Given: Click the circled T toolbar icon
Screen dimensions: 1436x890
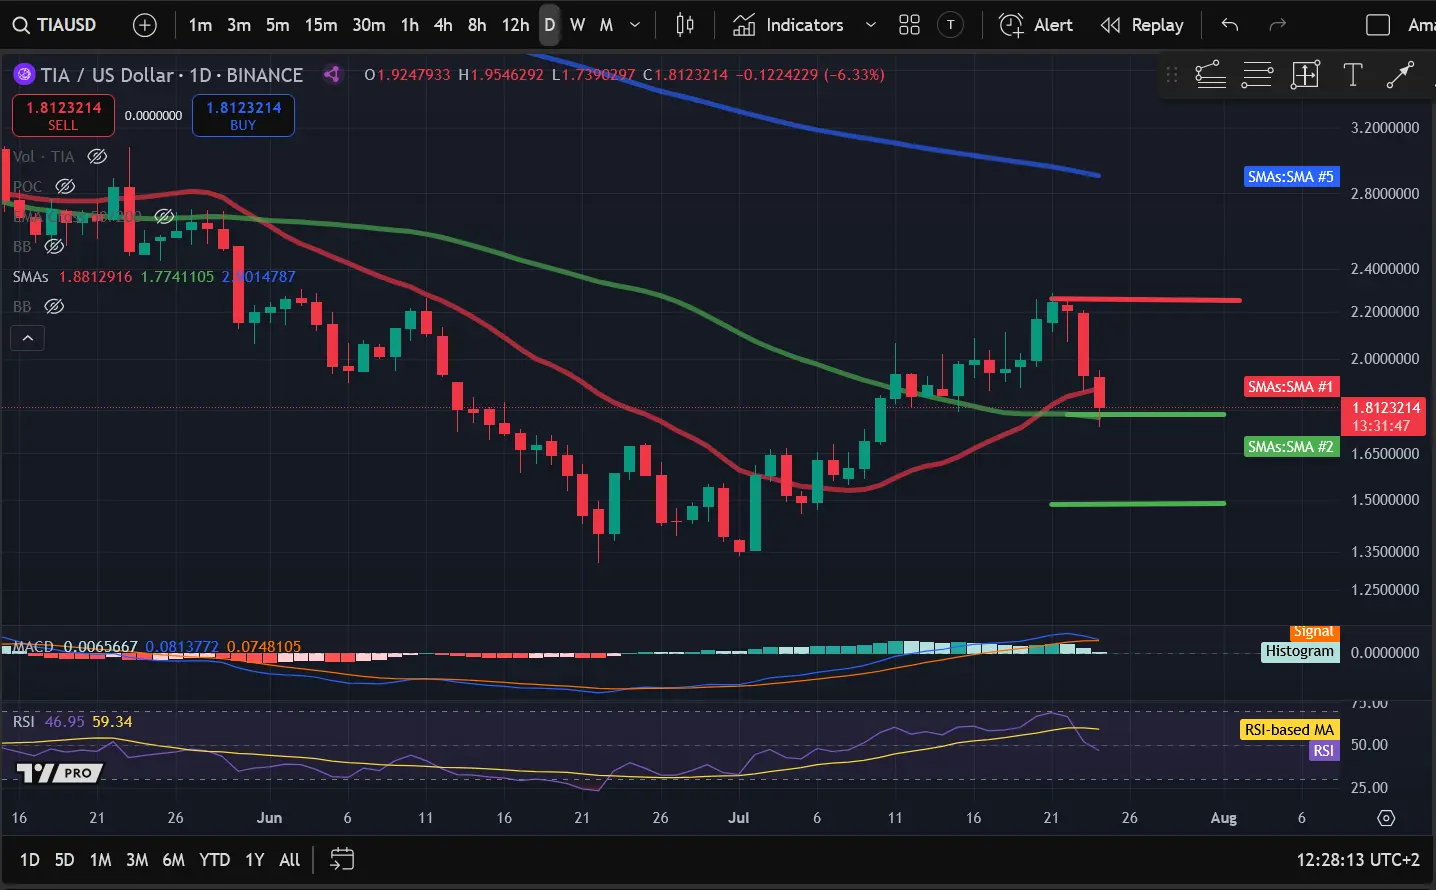Looking at the screenshot, I should pyautogui.click(x=951, y=25).
